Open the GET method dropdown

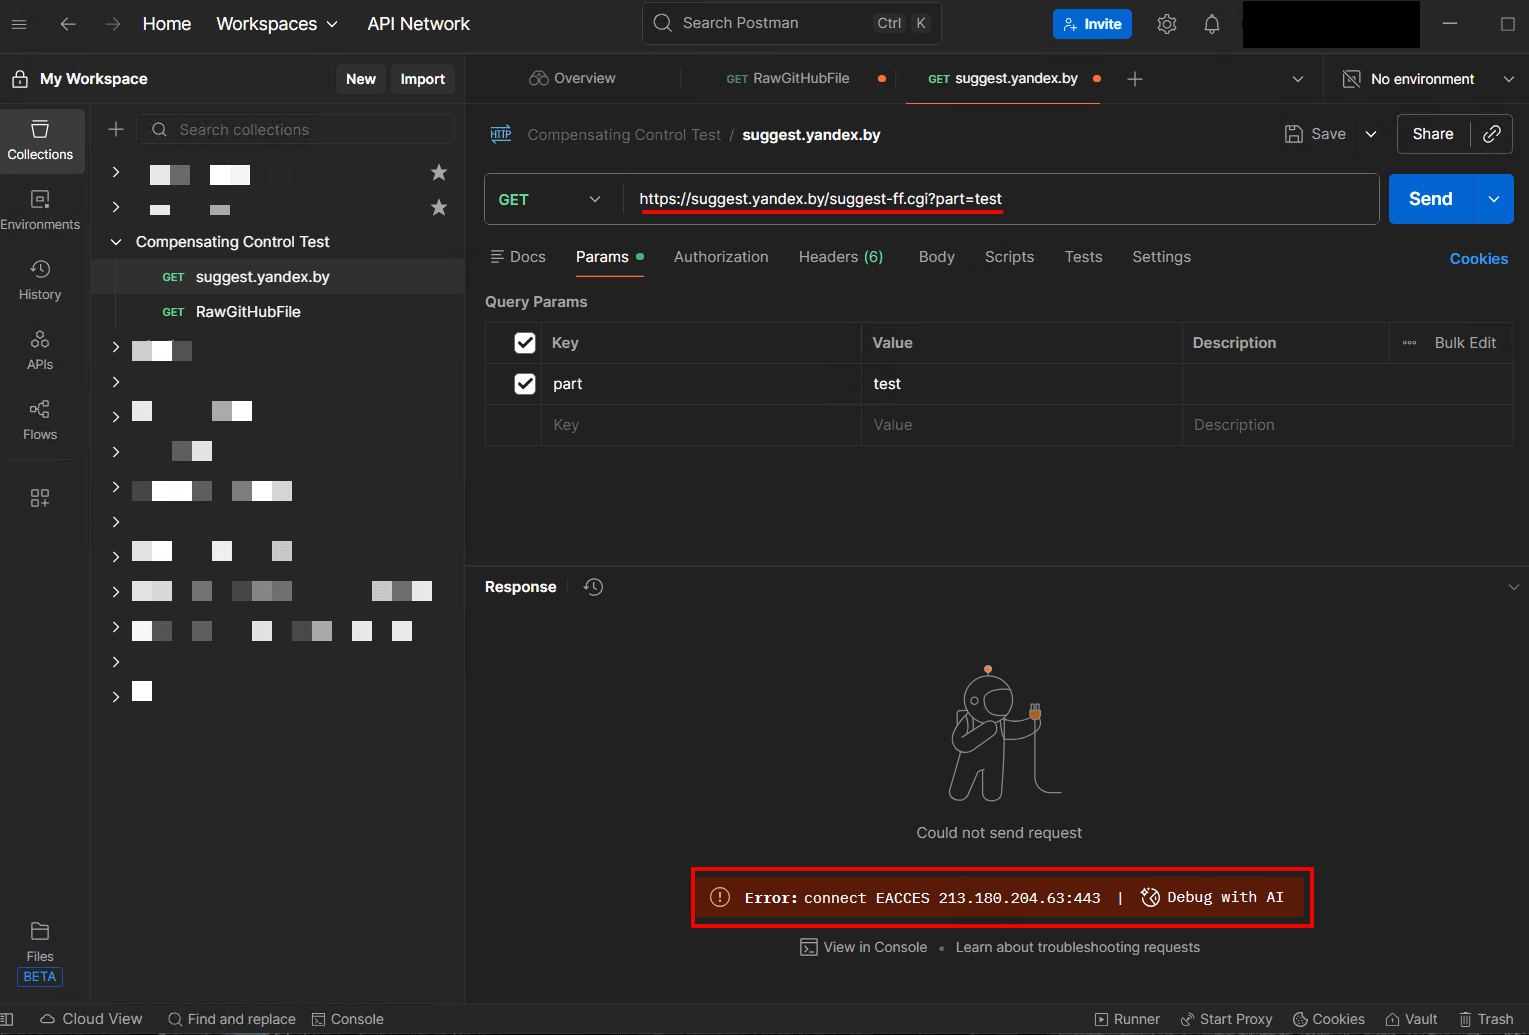[551, 199]
